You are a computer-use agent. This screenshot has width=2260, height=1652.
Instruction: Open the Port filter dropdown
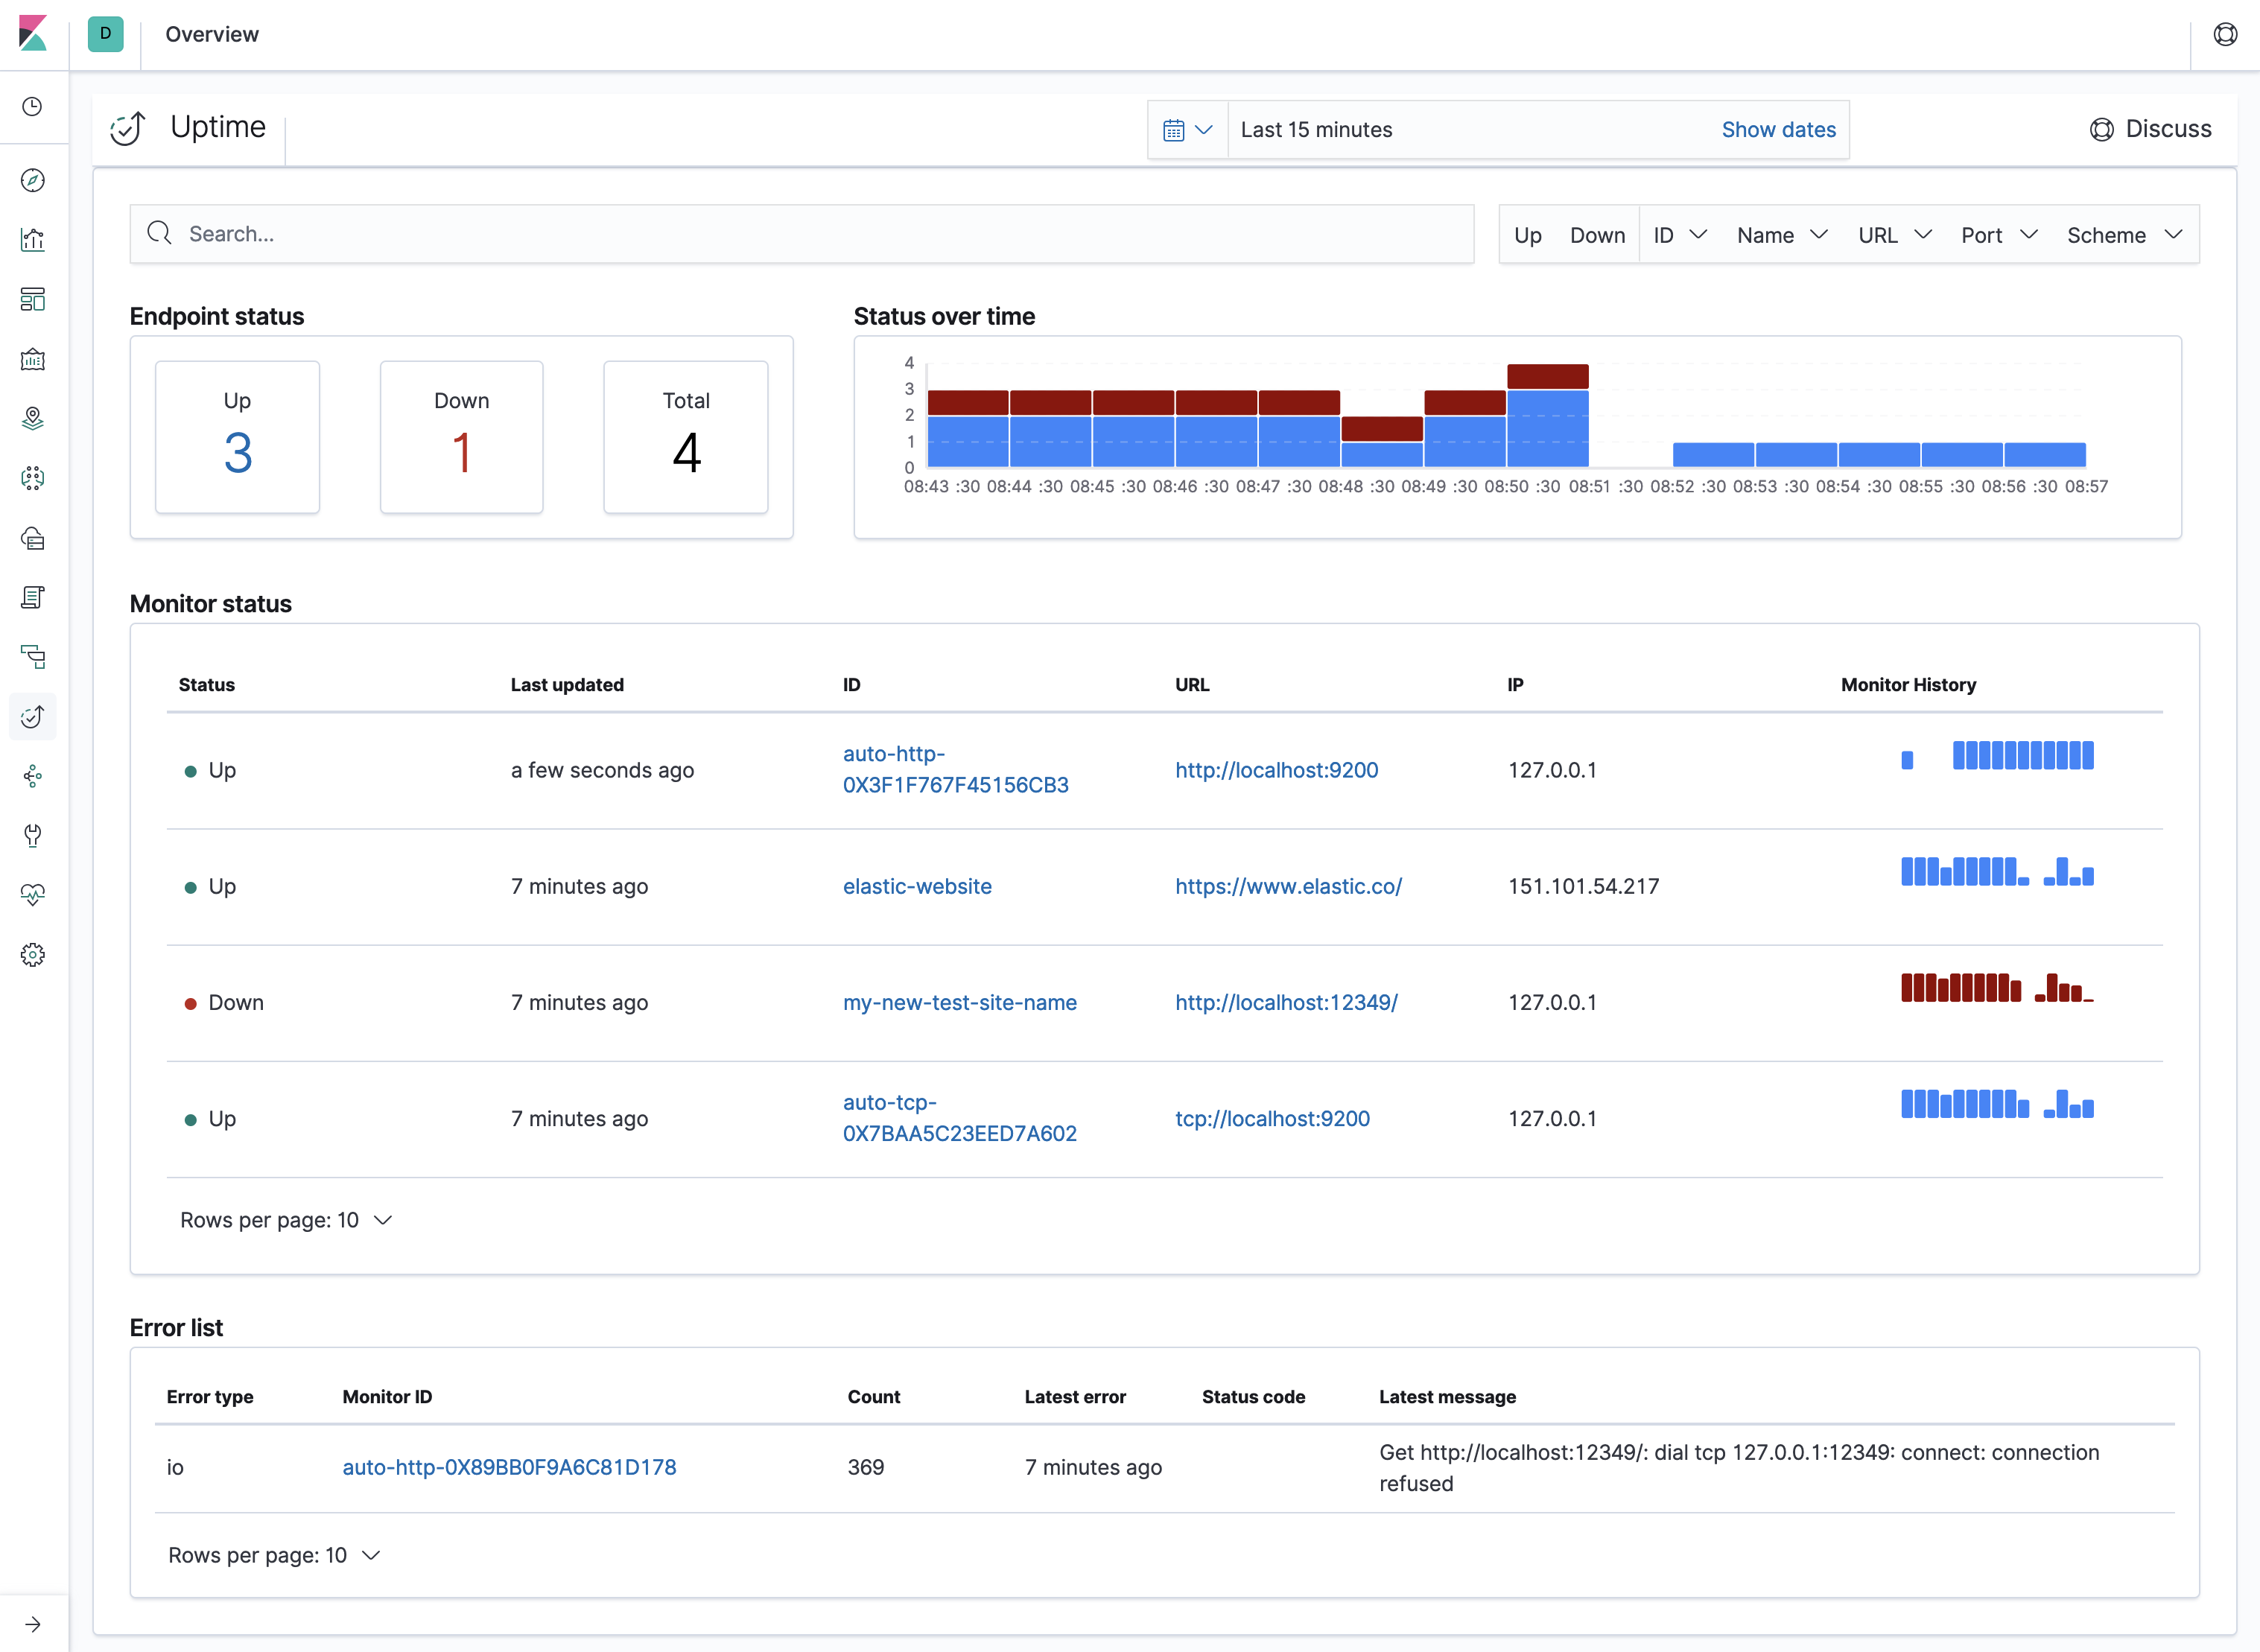(x=1998, y=235)
